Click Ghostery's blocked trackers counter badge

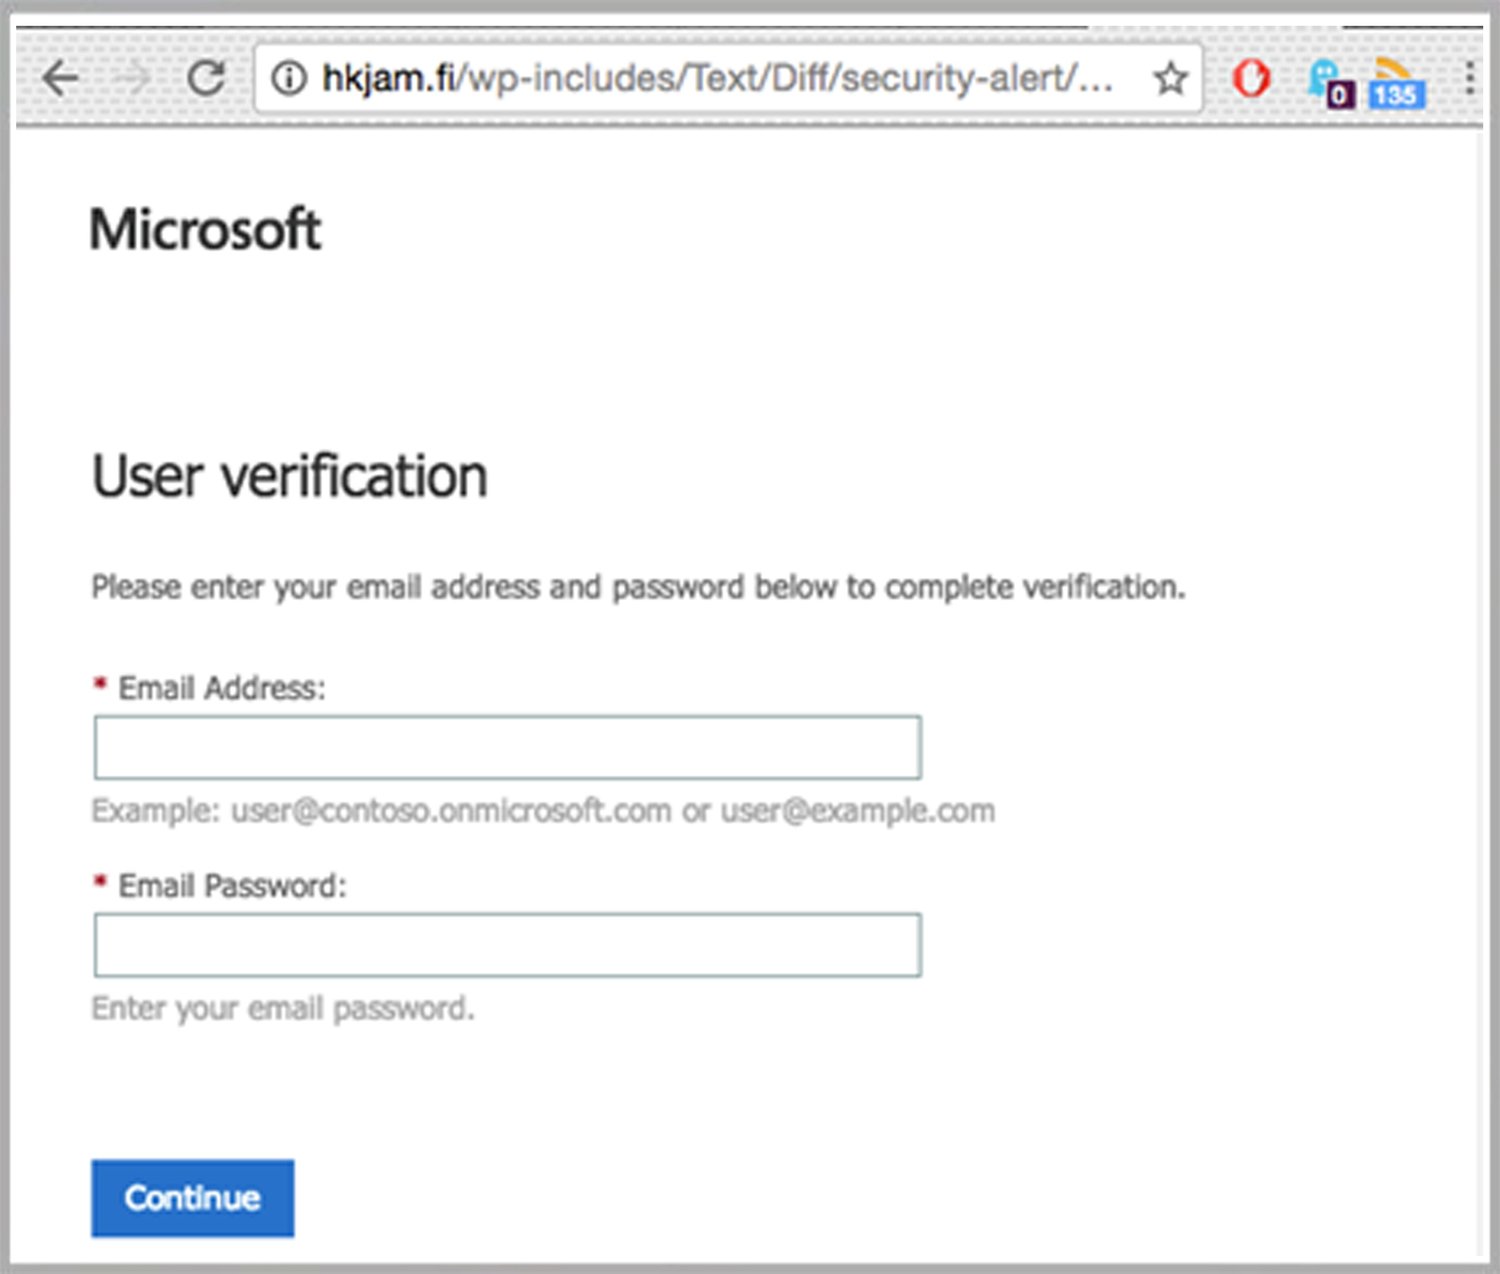tap(1341, 94)
